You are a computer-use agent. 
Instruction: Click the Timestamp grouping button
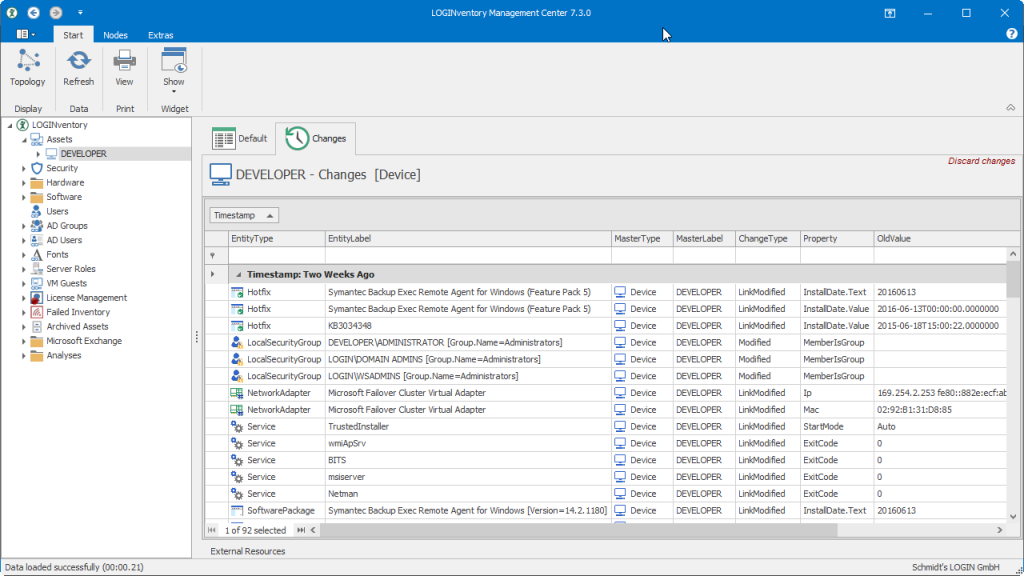(x=244, y=215)
